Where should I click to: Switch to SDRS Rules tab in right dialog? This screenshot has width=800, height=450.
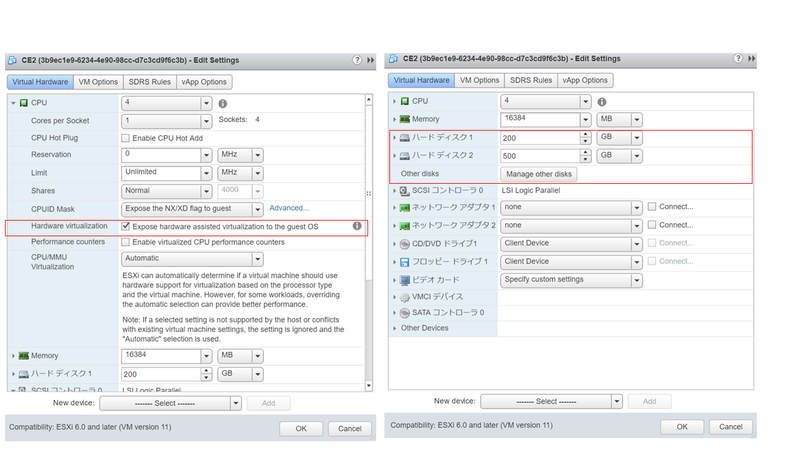(x=531, y=80)
